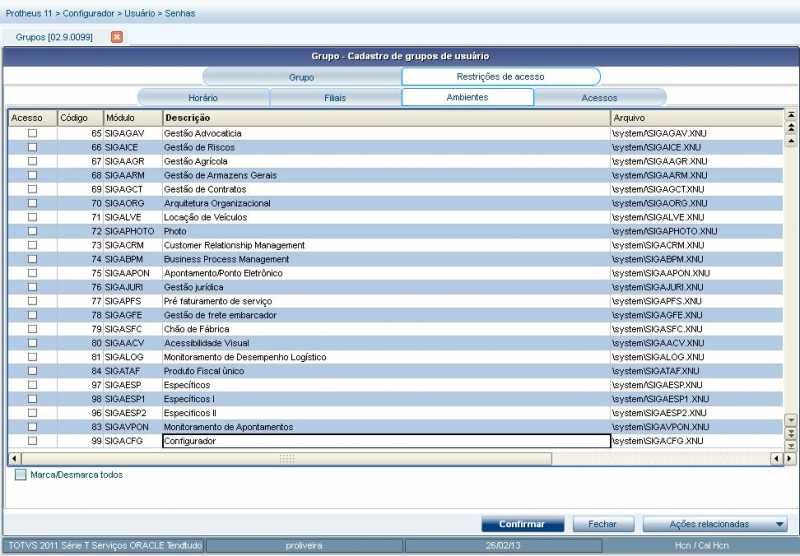The image size is (800, 556).
Task: Sort by the Acesso column header
Action: coord(33,118)
